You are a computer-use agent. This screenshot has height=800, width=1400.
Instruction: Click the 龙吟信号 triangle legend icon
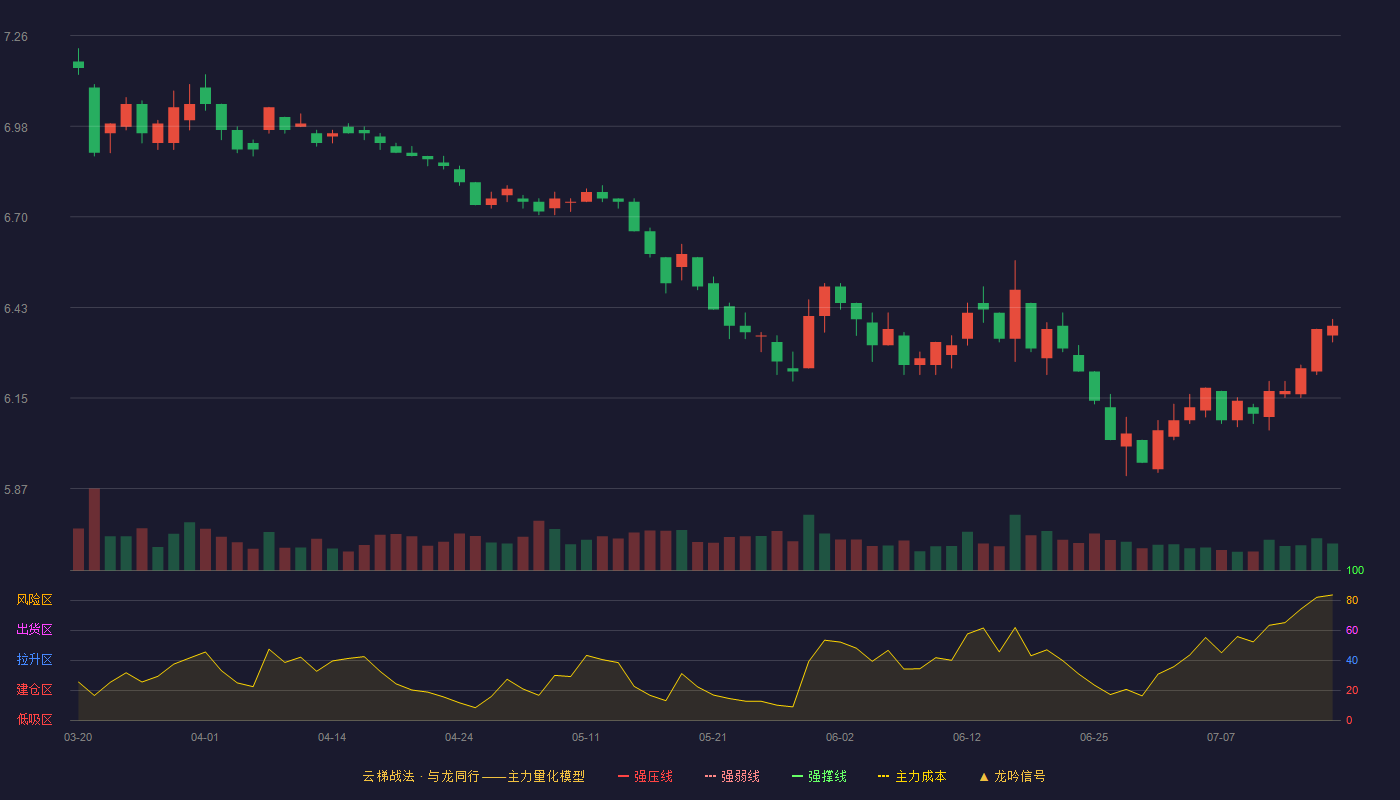984,776
